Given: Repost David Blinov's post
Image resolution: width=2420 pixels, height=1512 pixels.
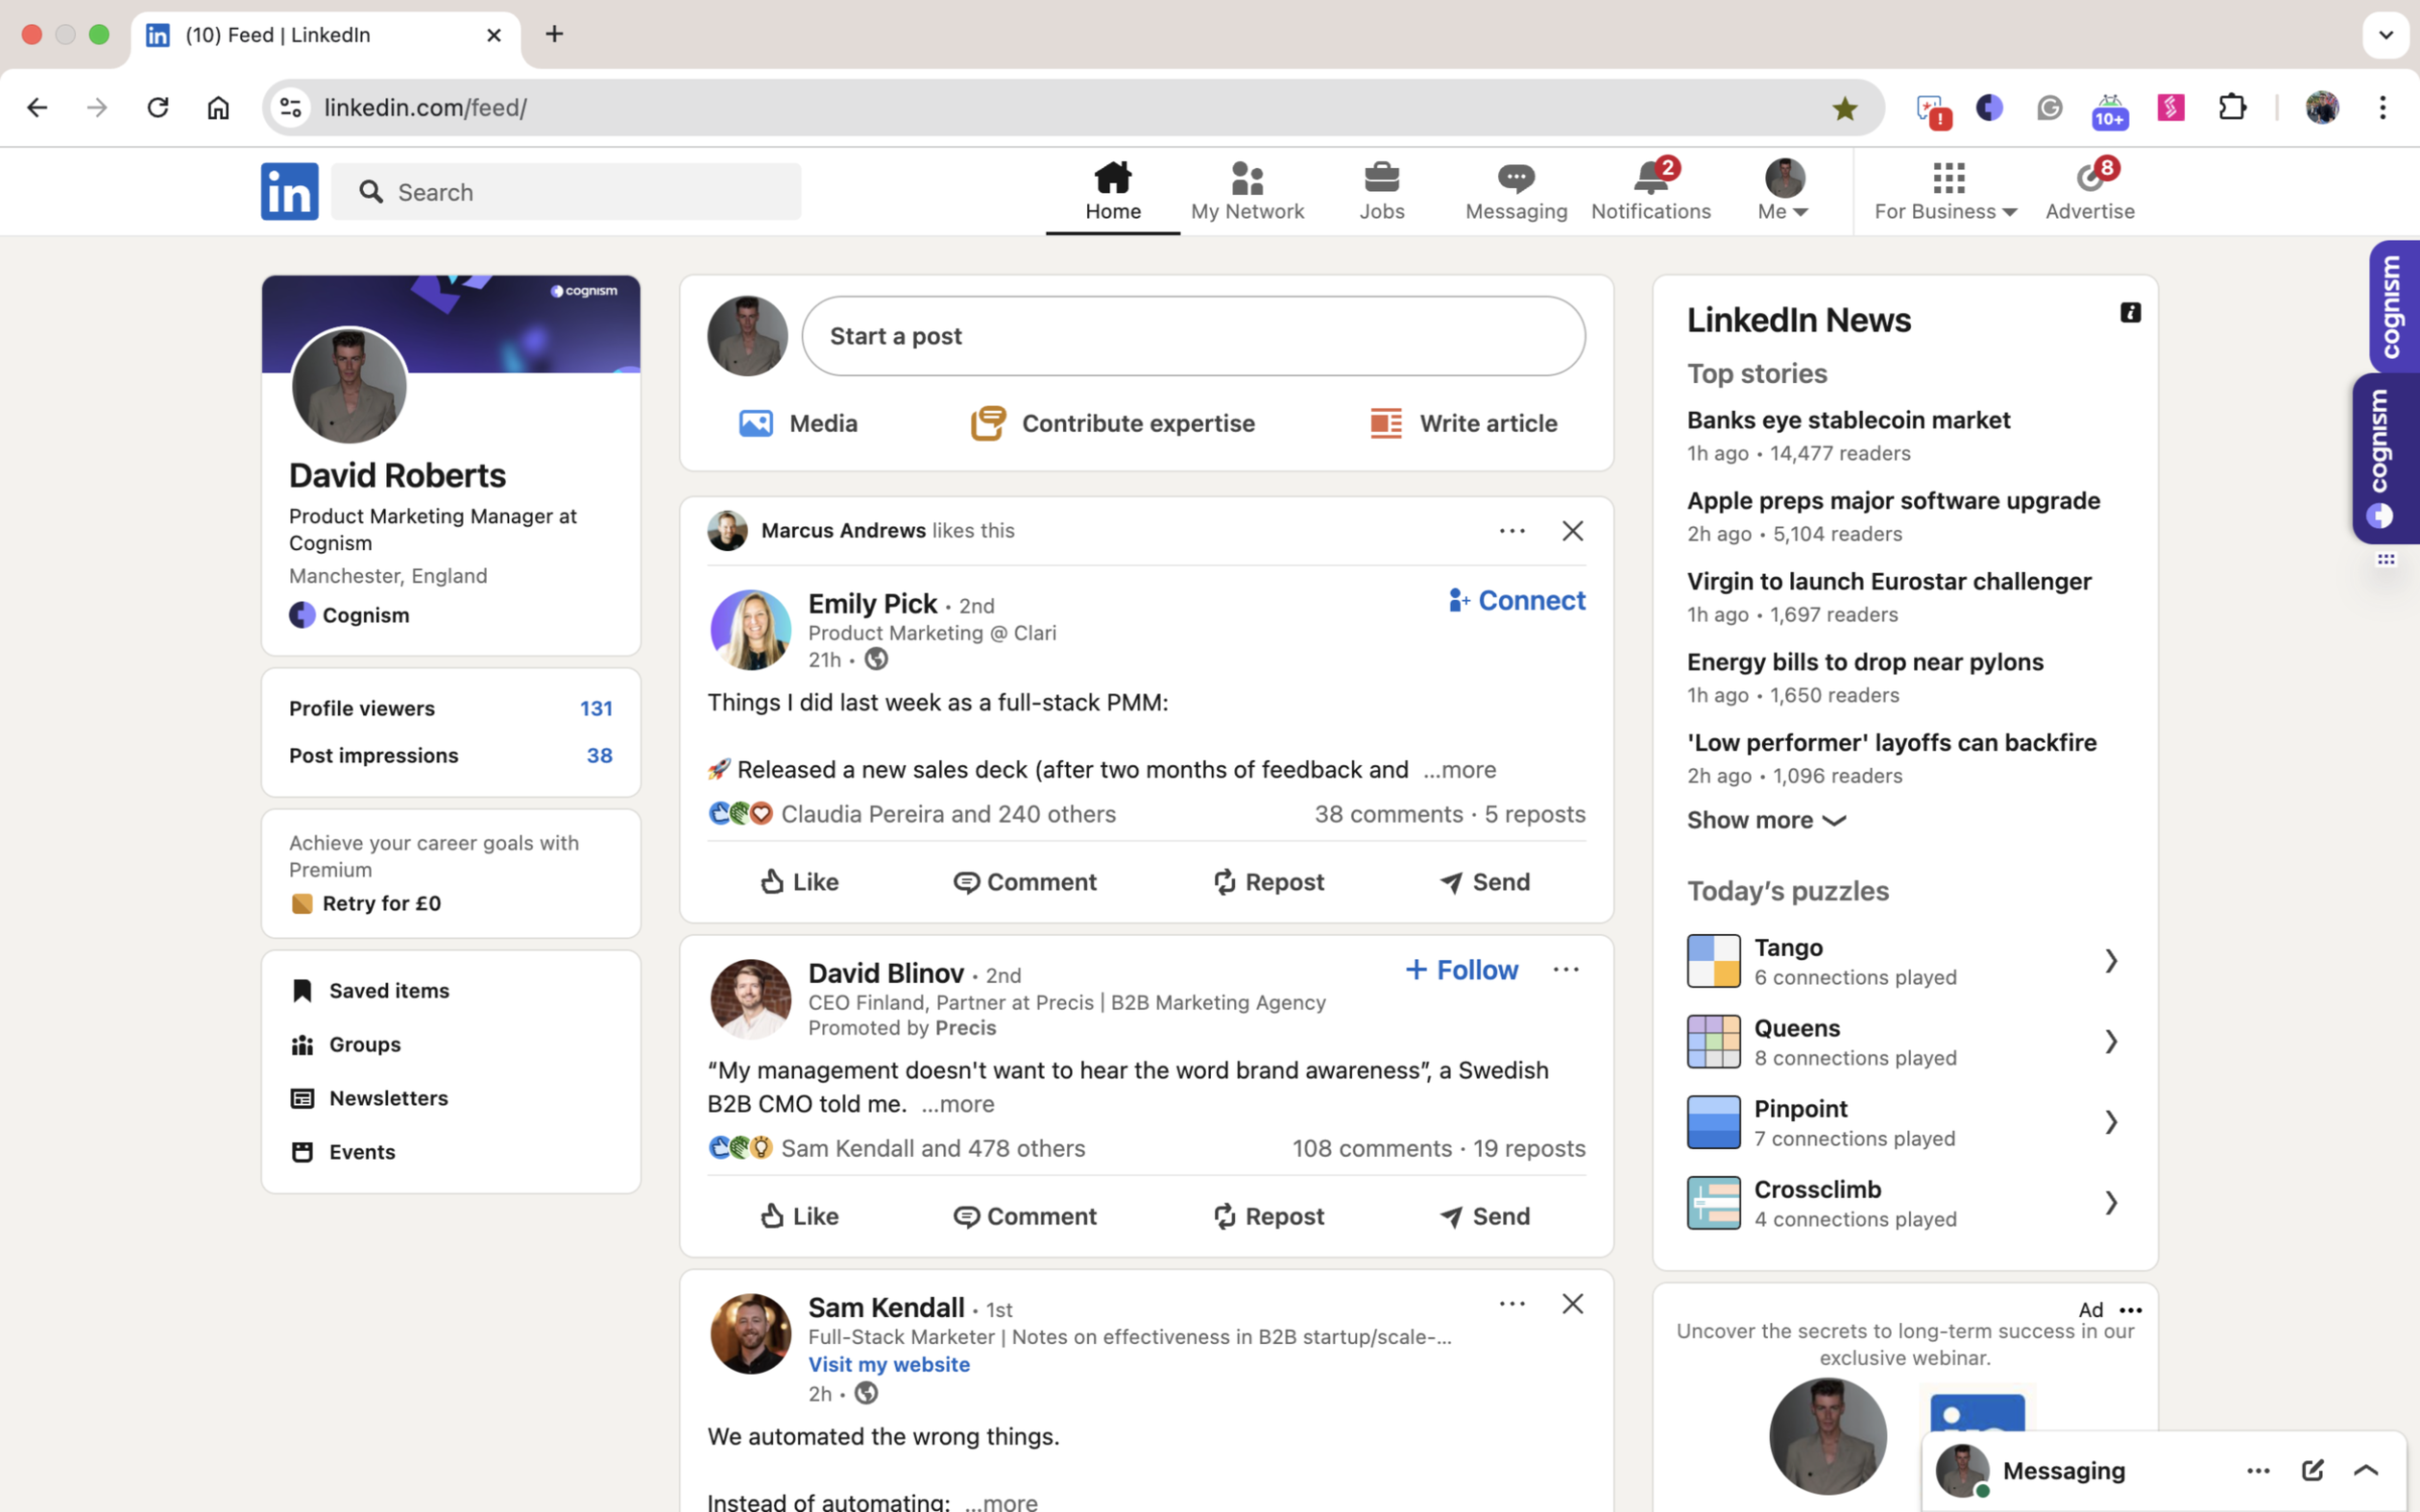Looking at the screenshot, I should (1268, 1216).
